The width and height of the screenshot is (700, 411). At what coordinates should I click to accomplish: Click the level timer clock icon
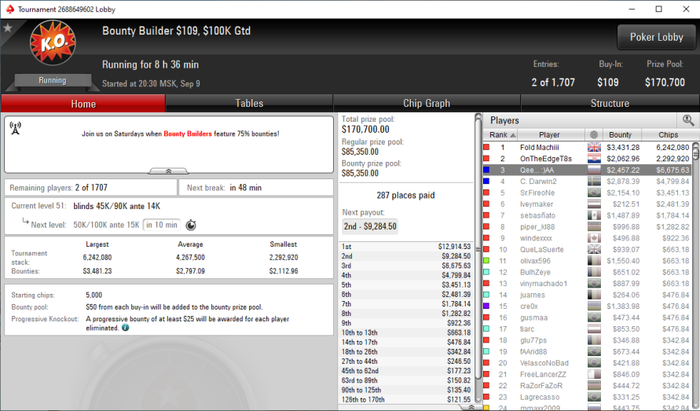191,225
